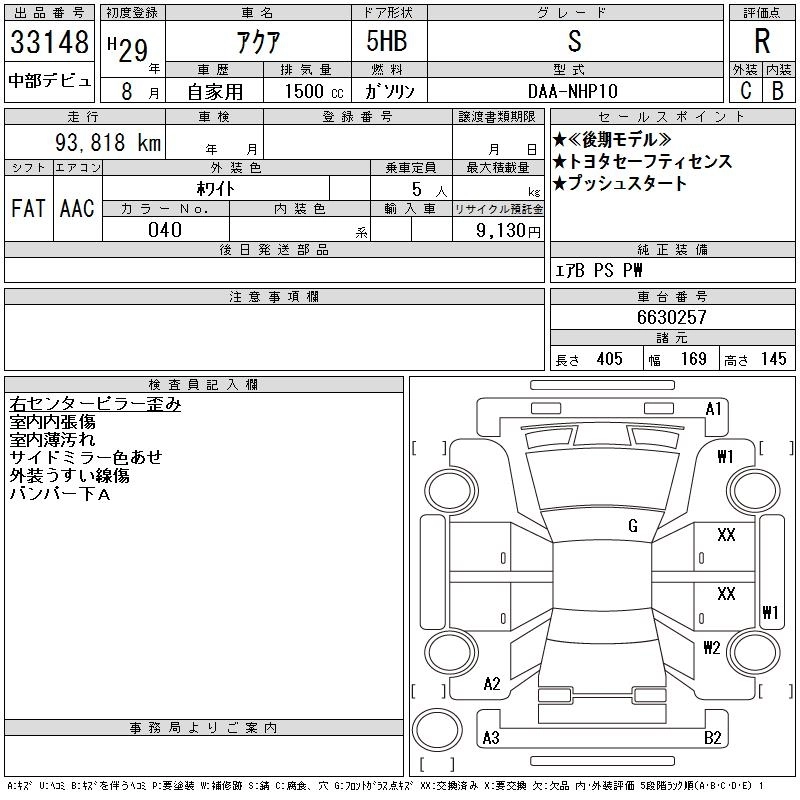The width and height of the screenshot is (800, 800).
Task: Click the displacement 1500 cc
Action: (x=314, y=91)
